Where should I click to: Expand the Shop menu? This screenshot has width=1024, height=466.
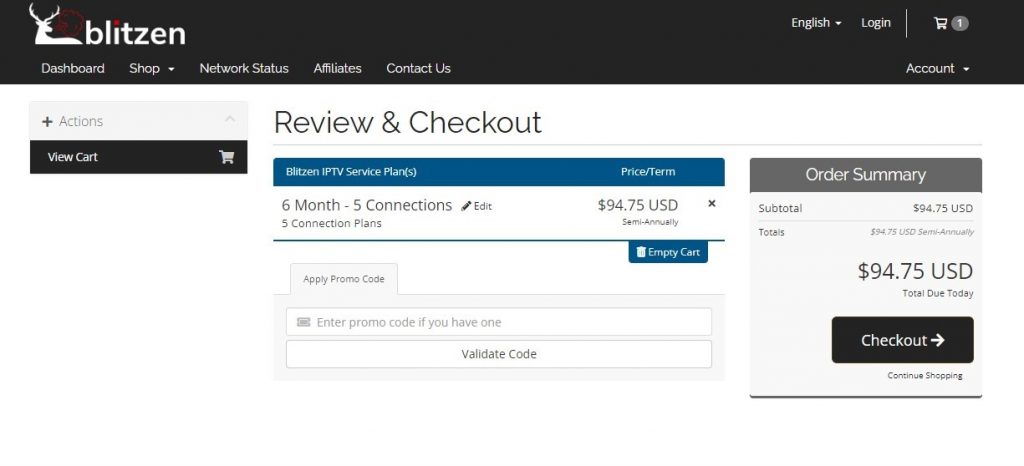152,69
